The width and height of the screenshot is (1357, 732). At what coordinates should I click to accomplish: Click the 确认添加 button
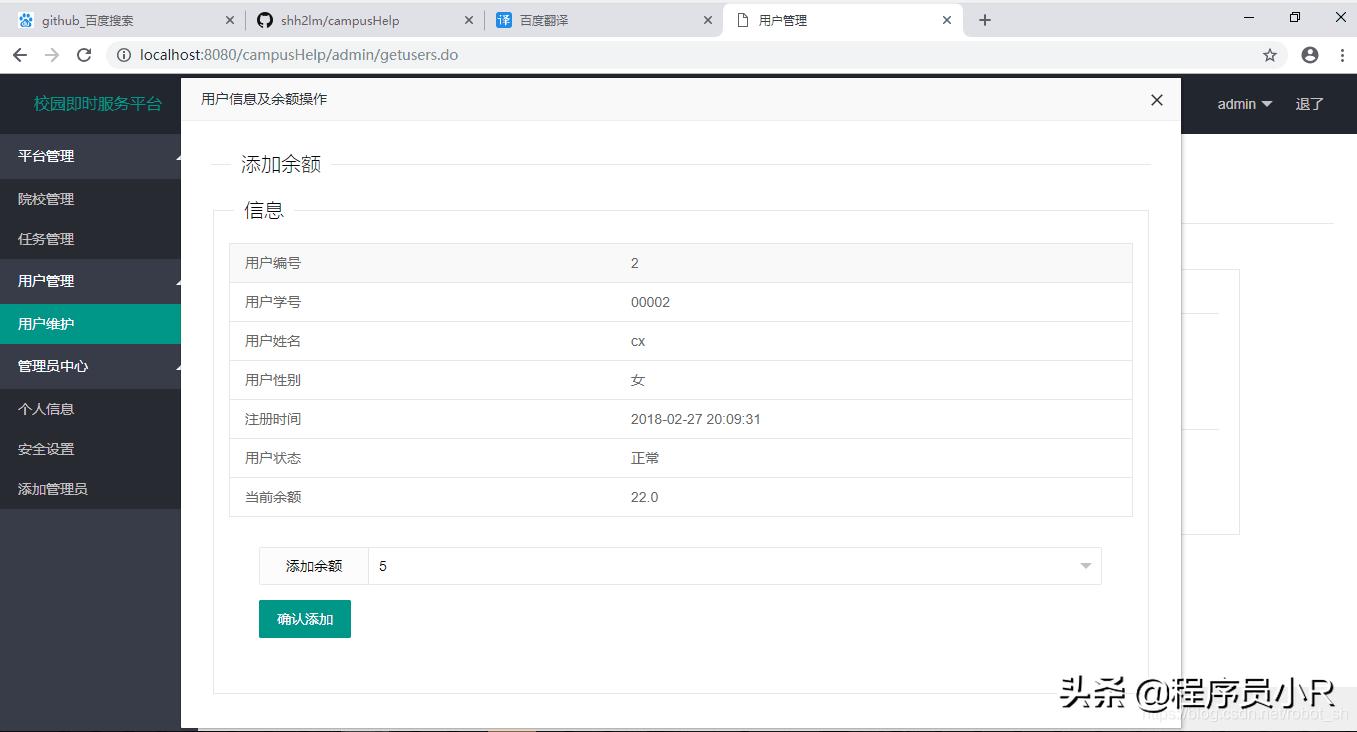coord(304,618)
